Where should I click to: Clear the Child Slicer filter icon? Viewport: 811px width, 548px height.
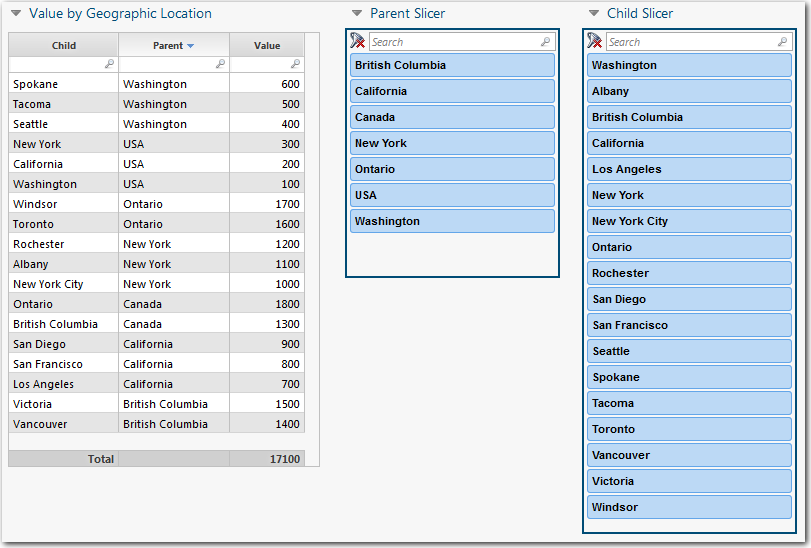click(595, 41)
